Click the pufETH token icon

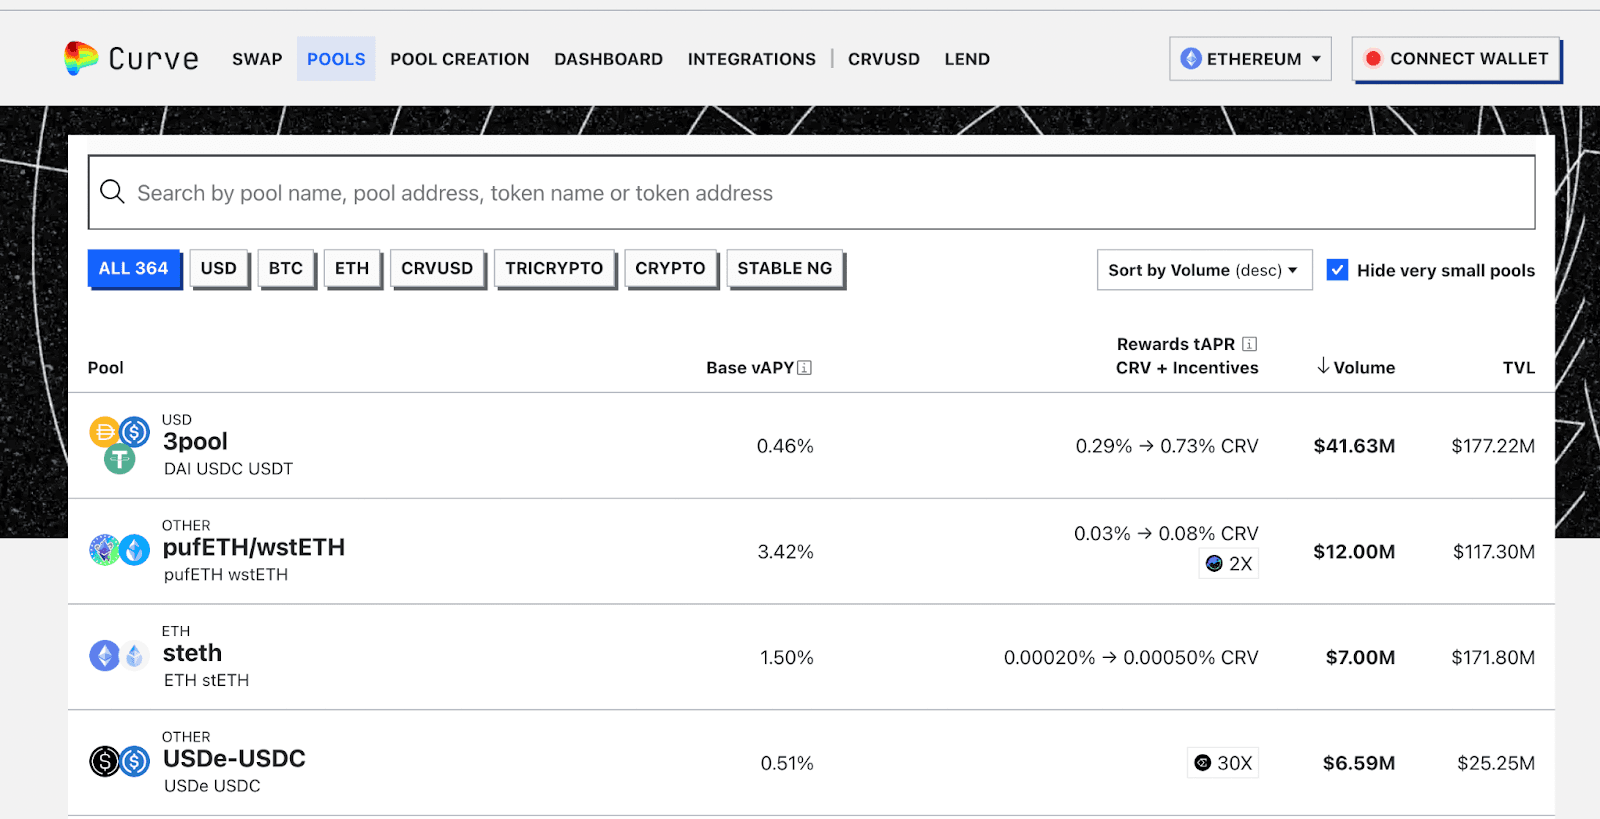coord(104,550)
